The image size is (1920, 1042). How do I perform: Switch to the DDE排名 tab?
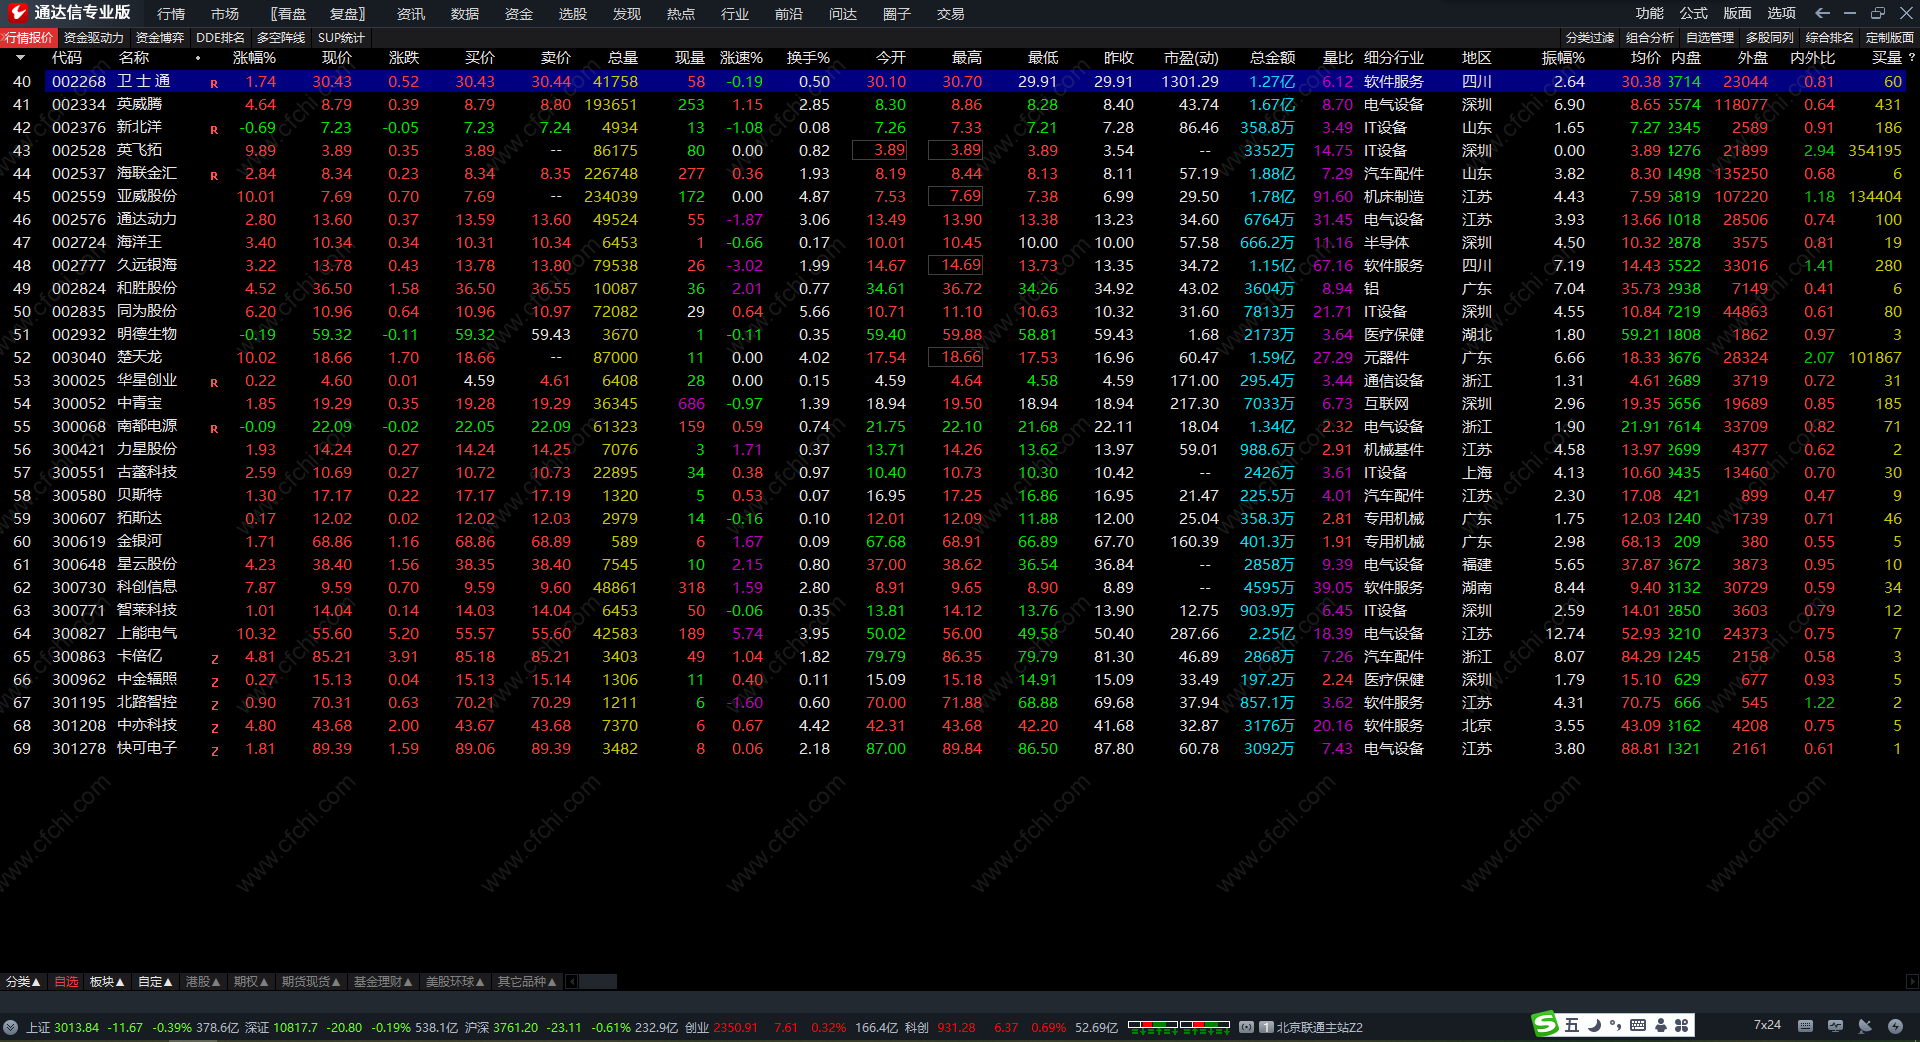click(x=220, y=38)
